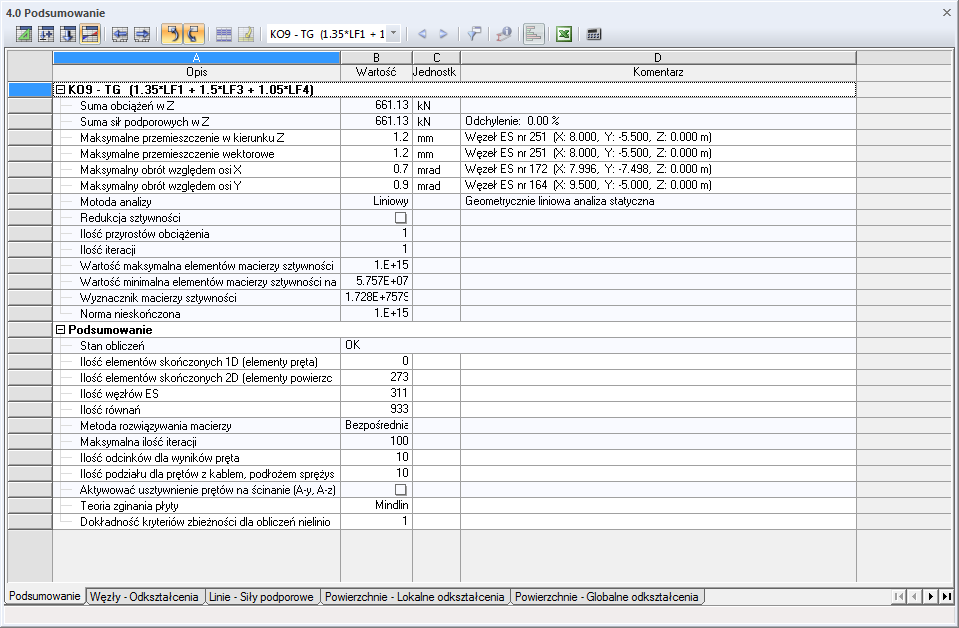Click the Mindlin plate theory value
Screen dimensions: 959x628
click(376, 505)
